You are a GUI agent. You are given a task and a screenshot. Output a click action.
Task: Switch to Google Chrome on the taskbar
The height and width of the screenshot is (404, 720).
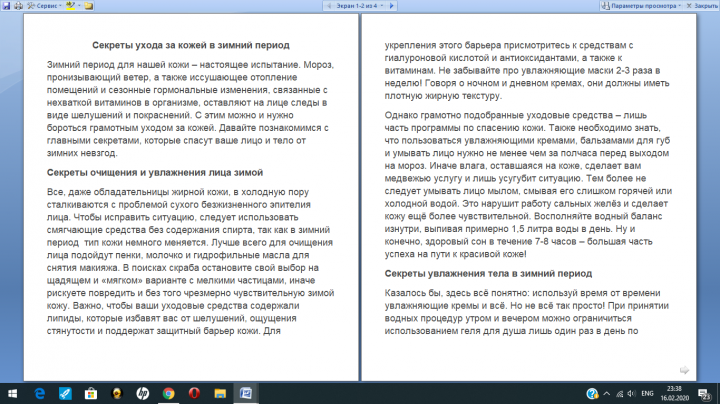point(169,393)
